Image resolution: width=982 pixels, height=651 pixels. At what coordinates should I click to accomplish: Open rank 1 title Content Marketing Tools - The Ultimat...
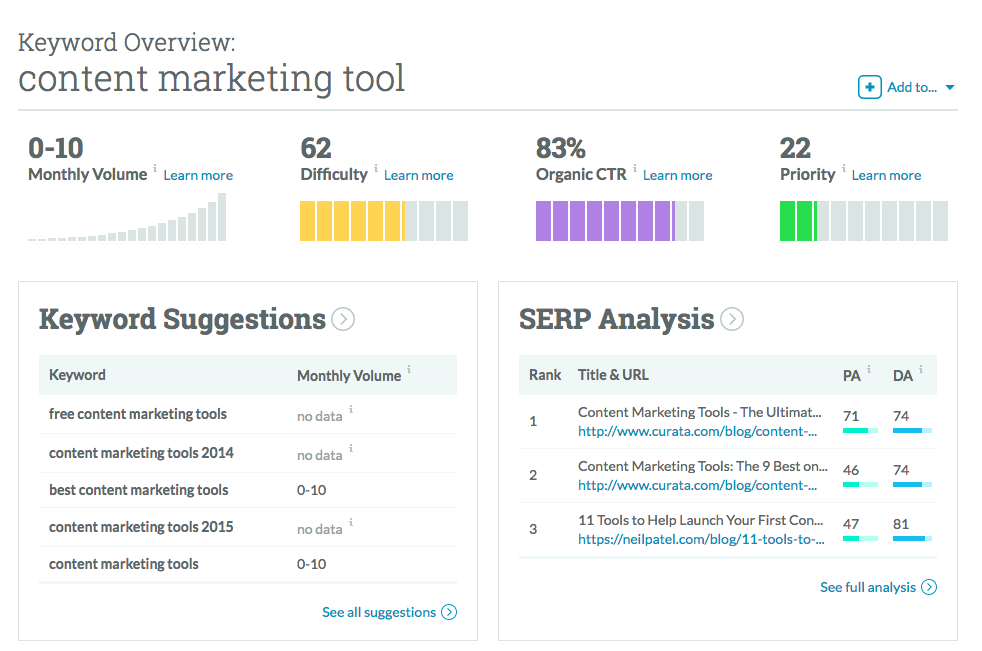(700, 412)
